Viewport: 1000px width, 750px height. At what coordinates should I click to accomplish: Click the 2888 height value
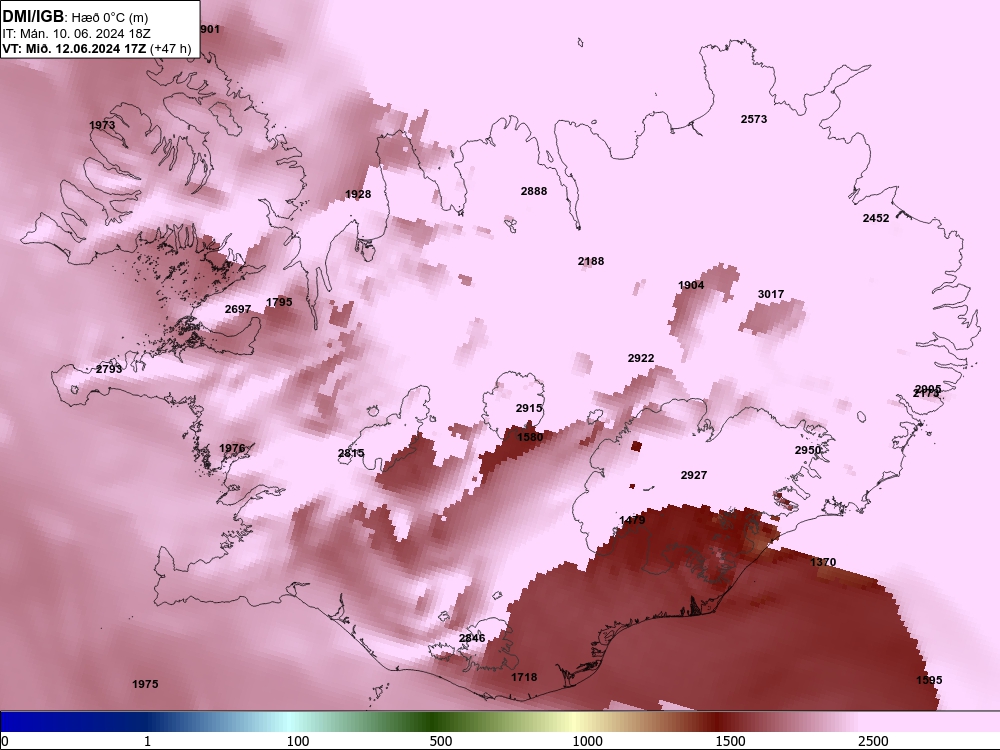(534, 191)
